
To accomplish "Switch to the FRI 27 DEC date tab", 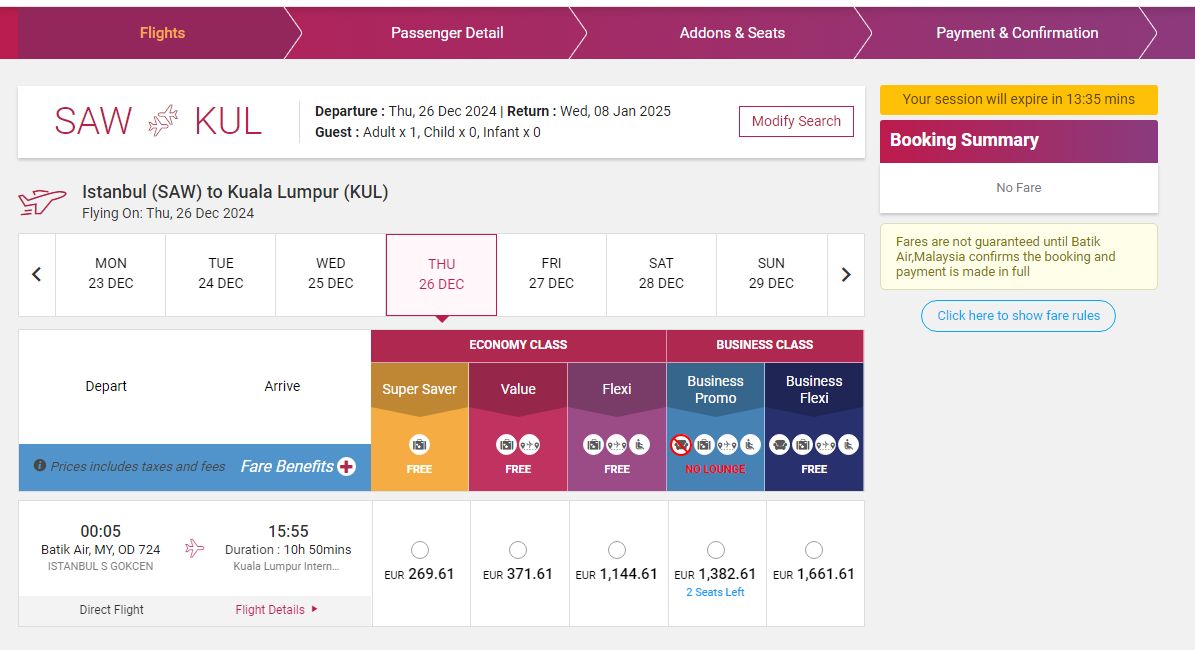I will tap(551, 273).
